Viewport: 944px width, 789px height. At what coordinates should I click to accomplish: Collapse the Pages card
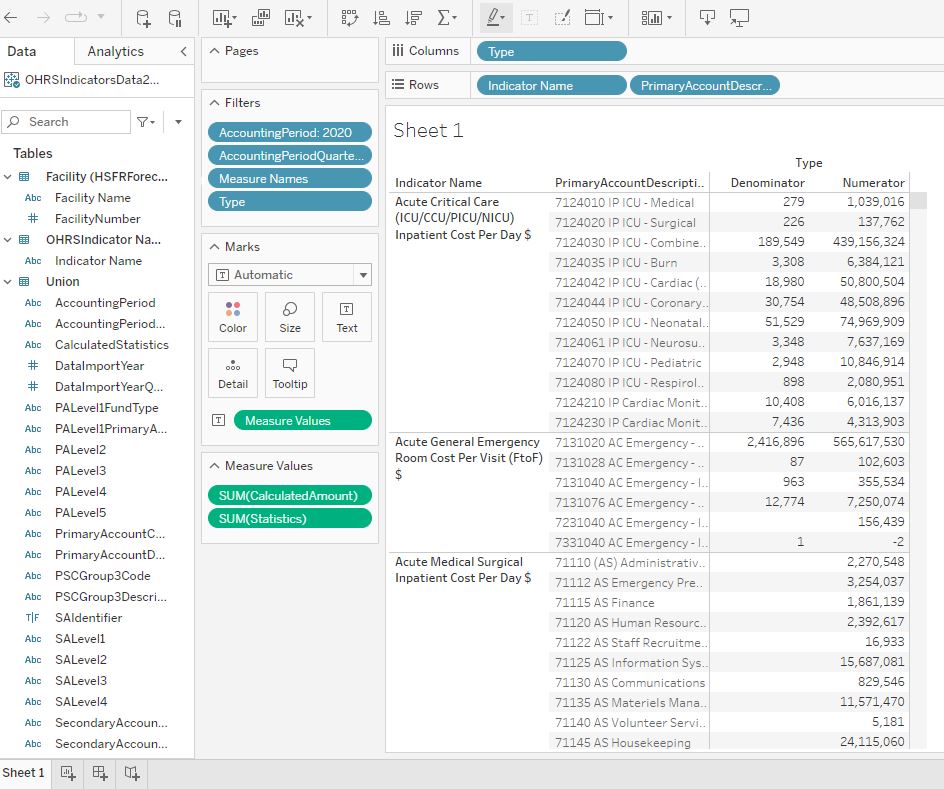pos(214,51)
